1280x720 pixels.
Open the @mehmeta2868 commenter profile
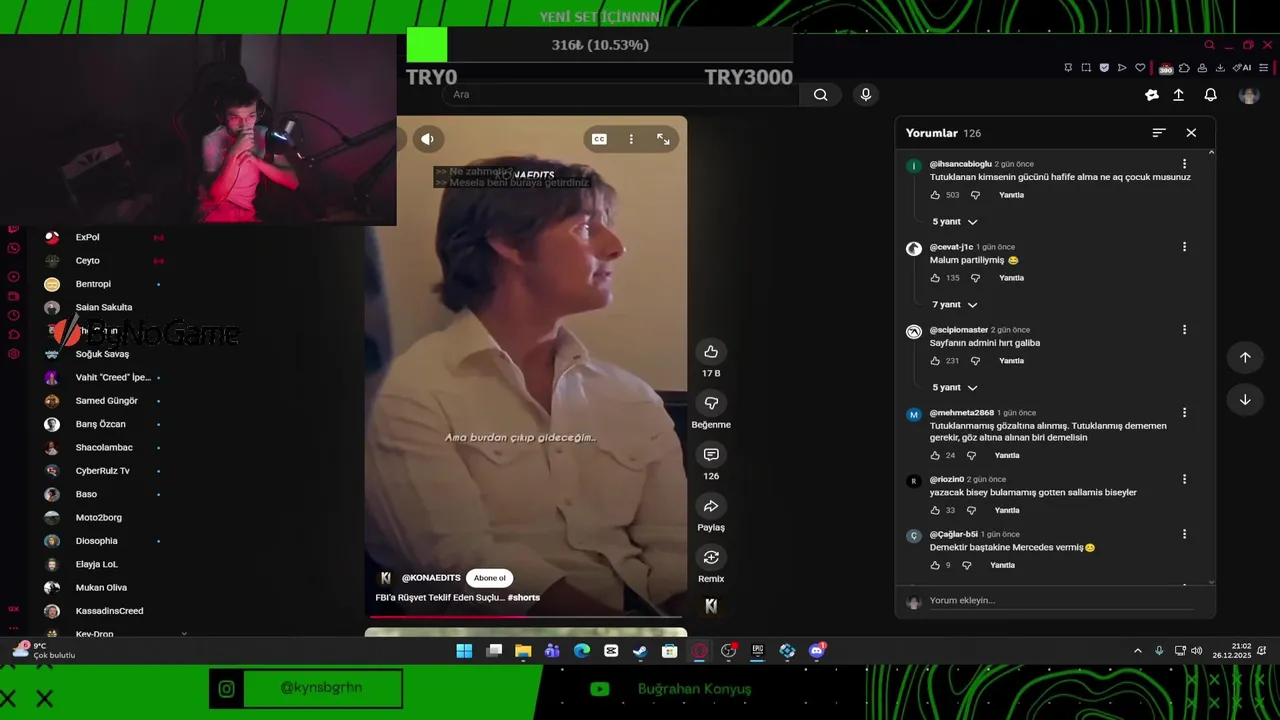[961, 413]
